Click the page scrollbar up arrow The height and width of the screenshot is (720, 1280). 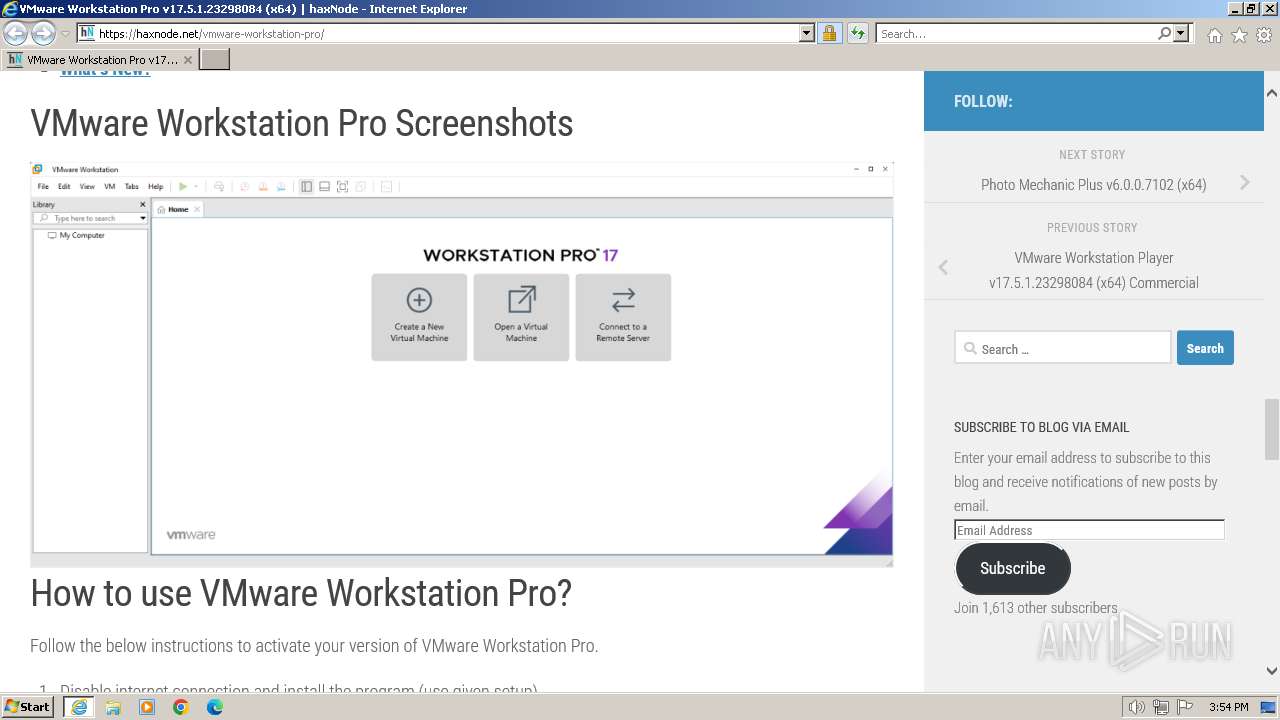[1271, 93]
